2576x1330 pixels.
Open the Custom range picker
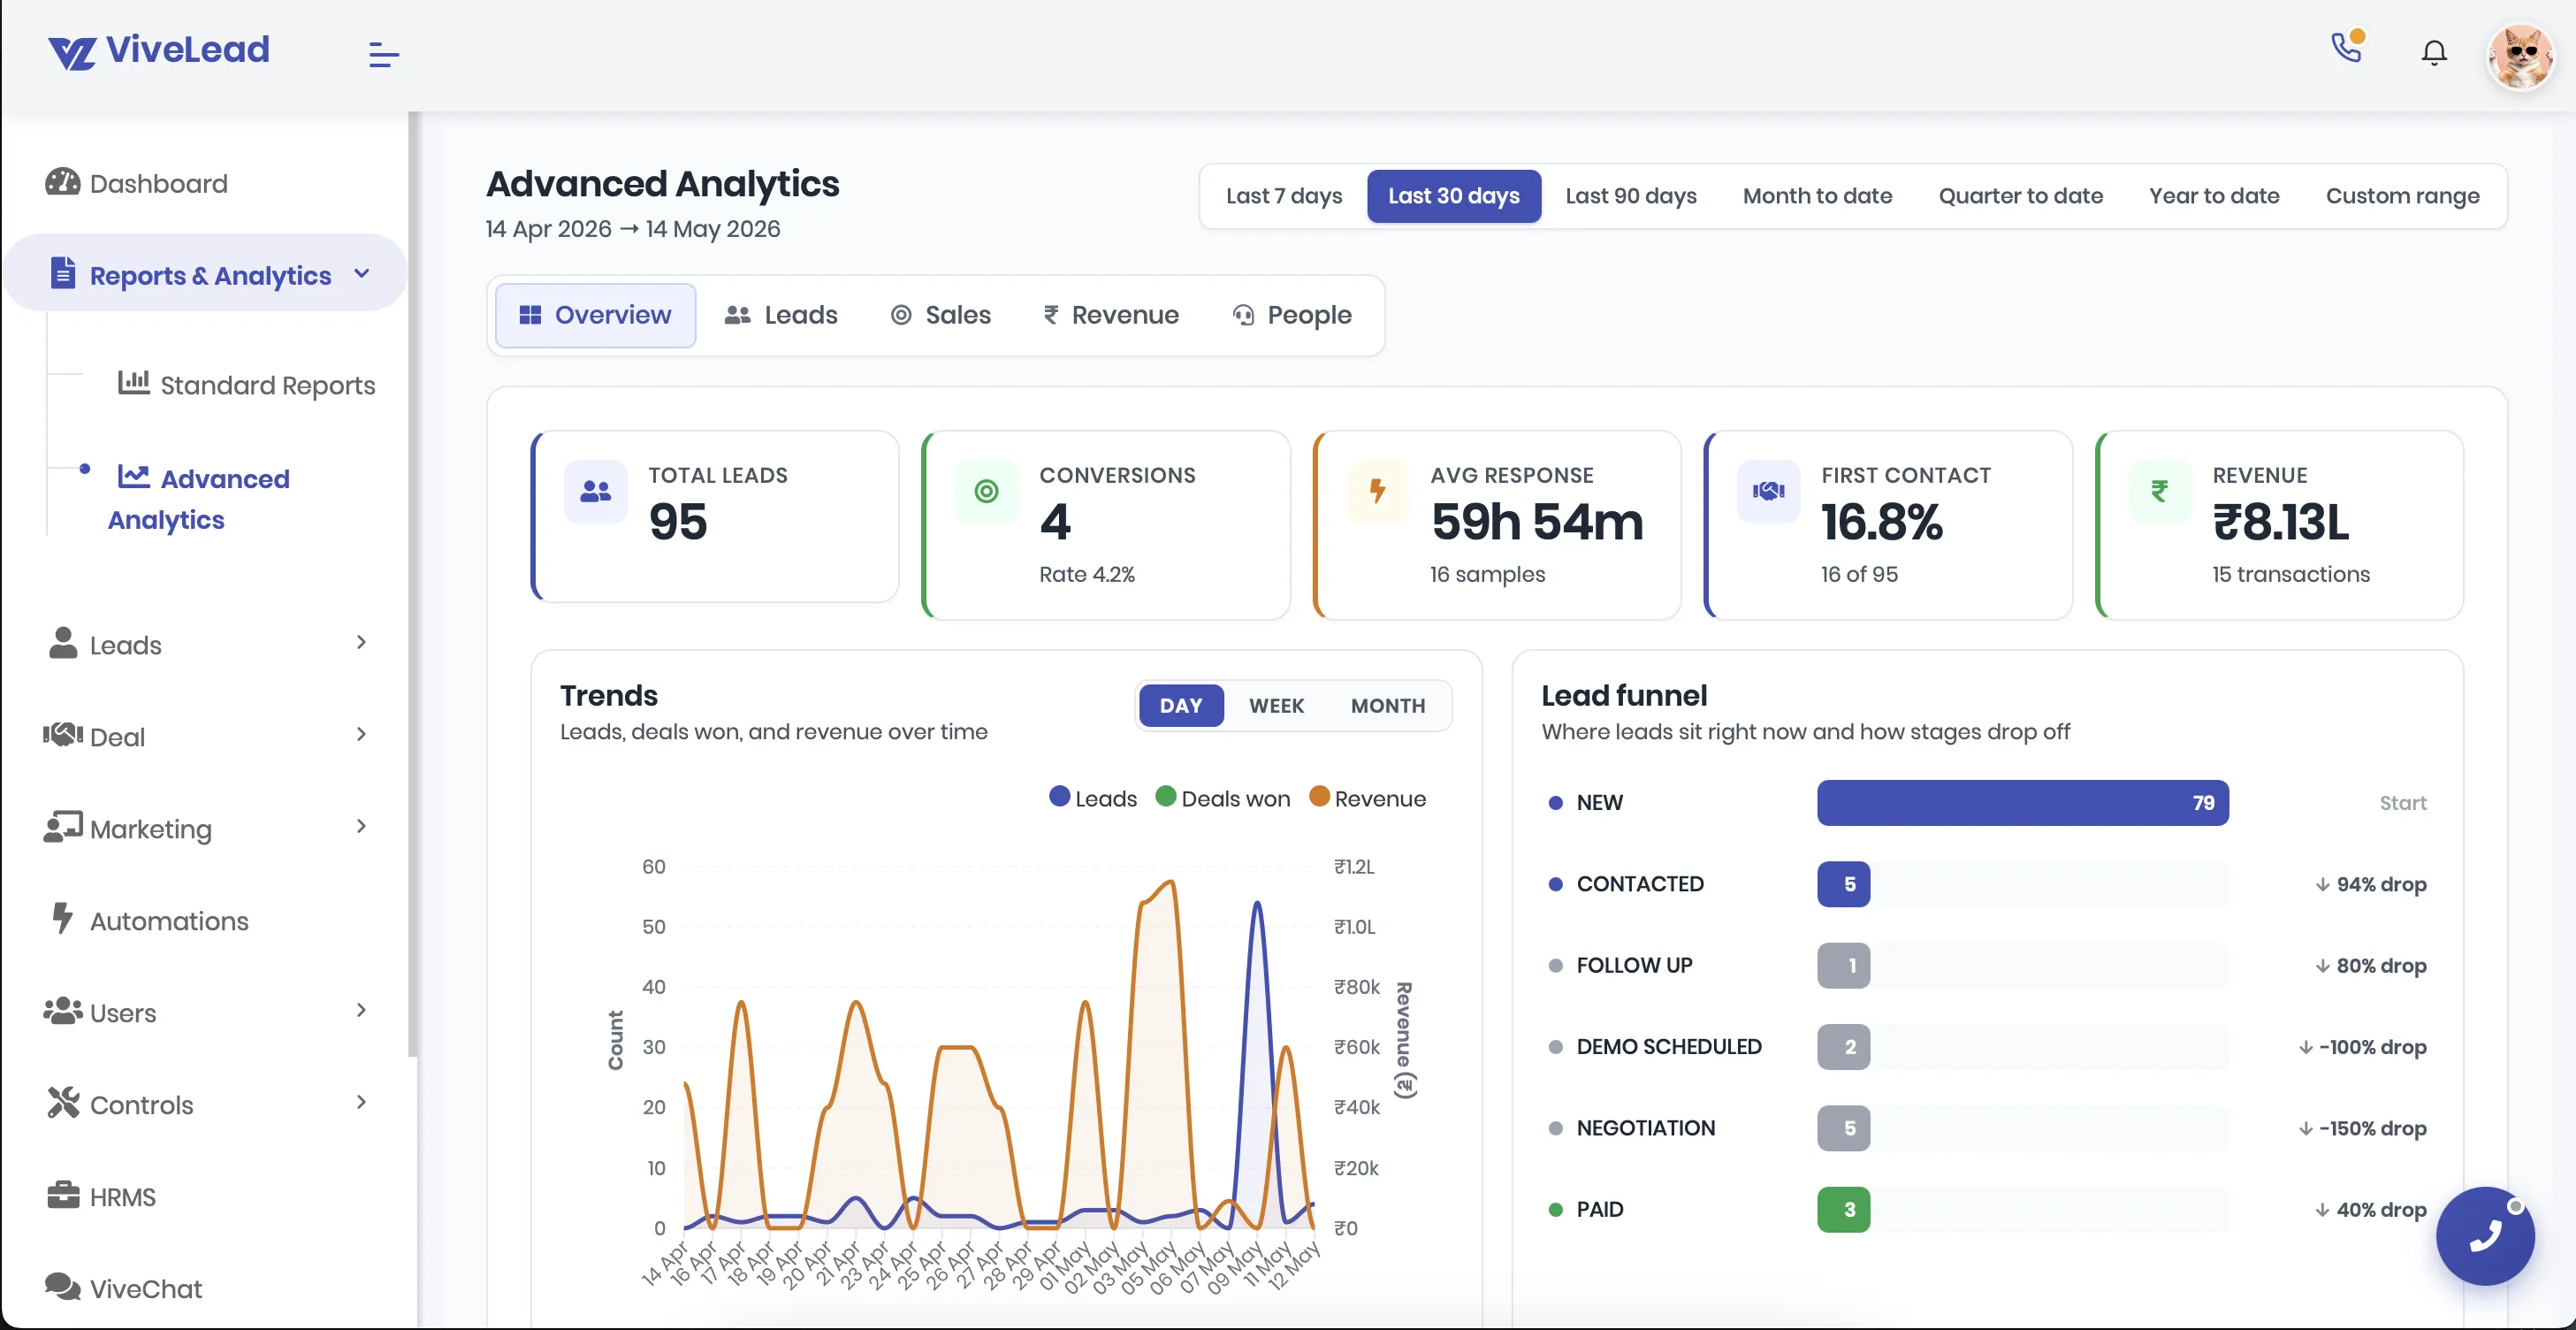[x=2402, y=196]
